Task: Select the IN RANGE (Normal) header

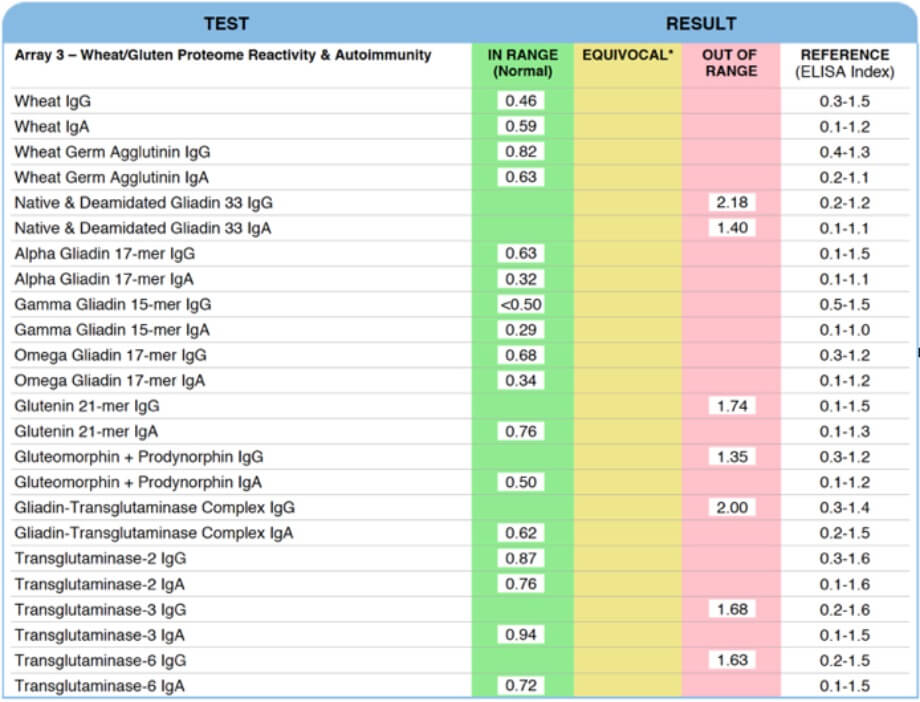Action: click(x=522, y=63)
